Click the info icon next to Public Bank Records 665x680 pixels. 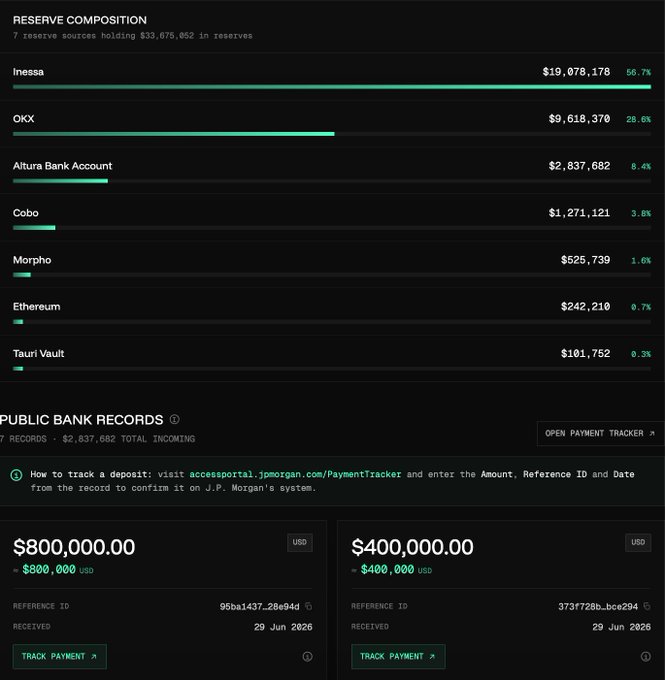[x=174, y=419]
